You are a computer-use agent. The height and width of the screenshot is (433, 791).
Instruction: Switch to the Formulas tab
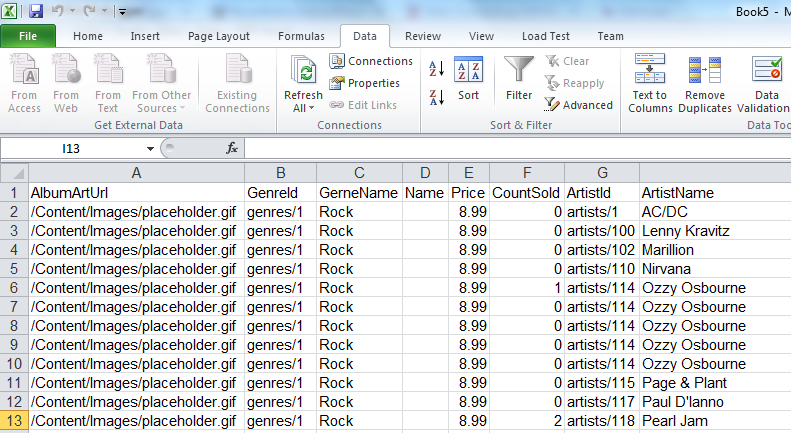tap(301, 36)
